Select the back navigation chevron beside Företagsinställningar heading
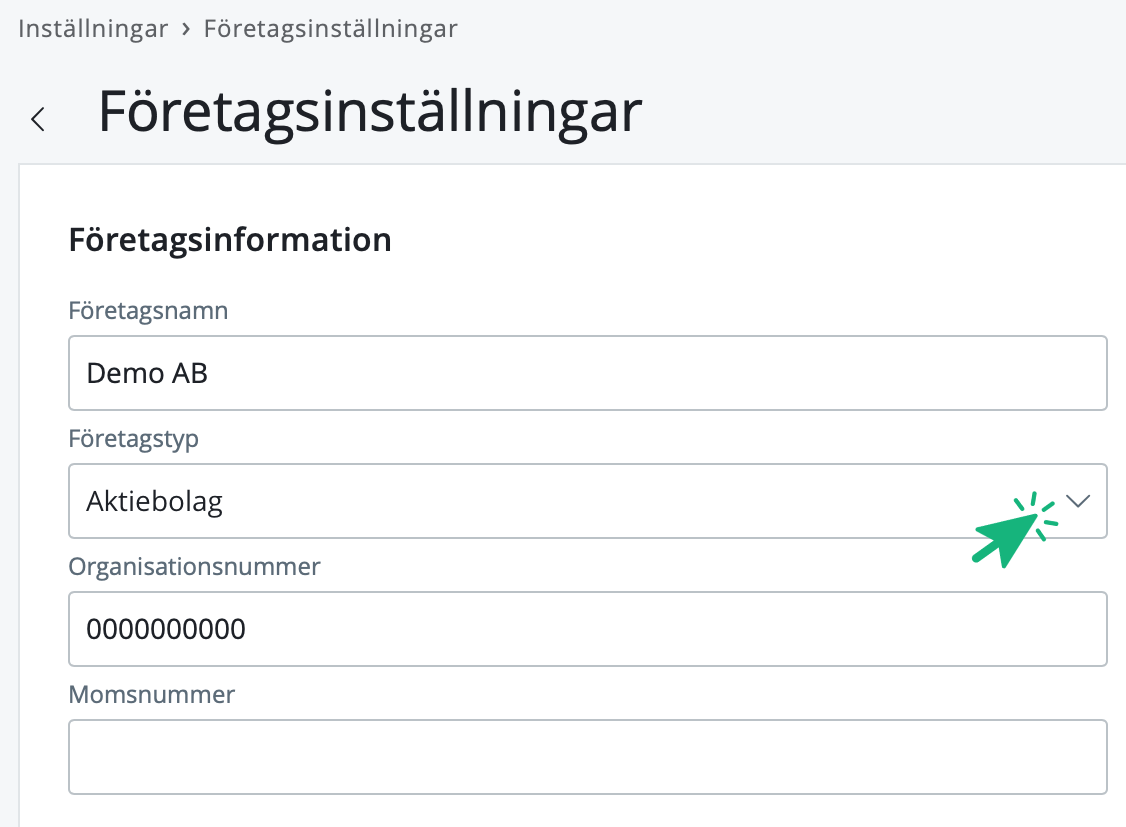The height and width of the screenshot is (827, 1126). [x=38, y=118]
